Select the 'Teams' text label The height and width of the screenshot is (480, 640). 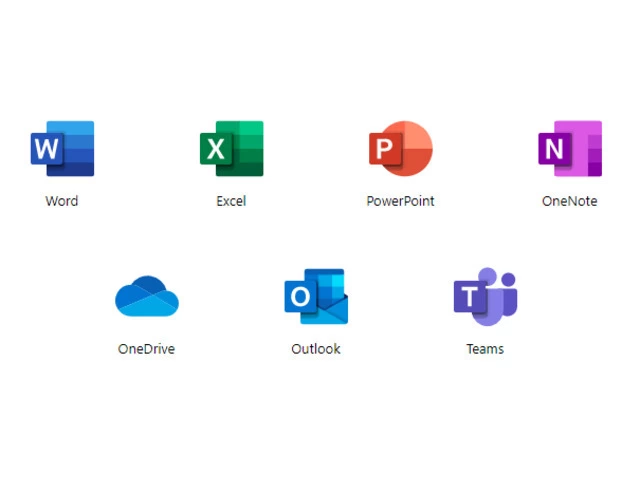coord(485,349)
